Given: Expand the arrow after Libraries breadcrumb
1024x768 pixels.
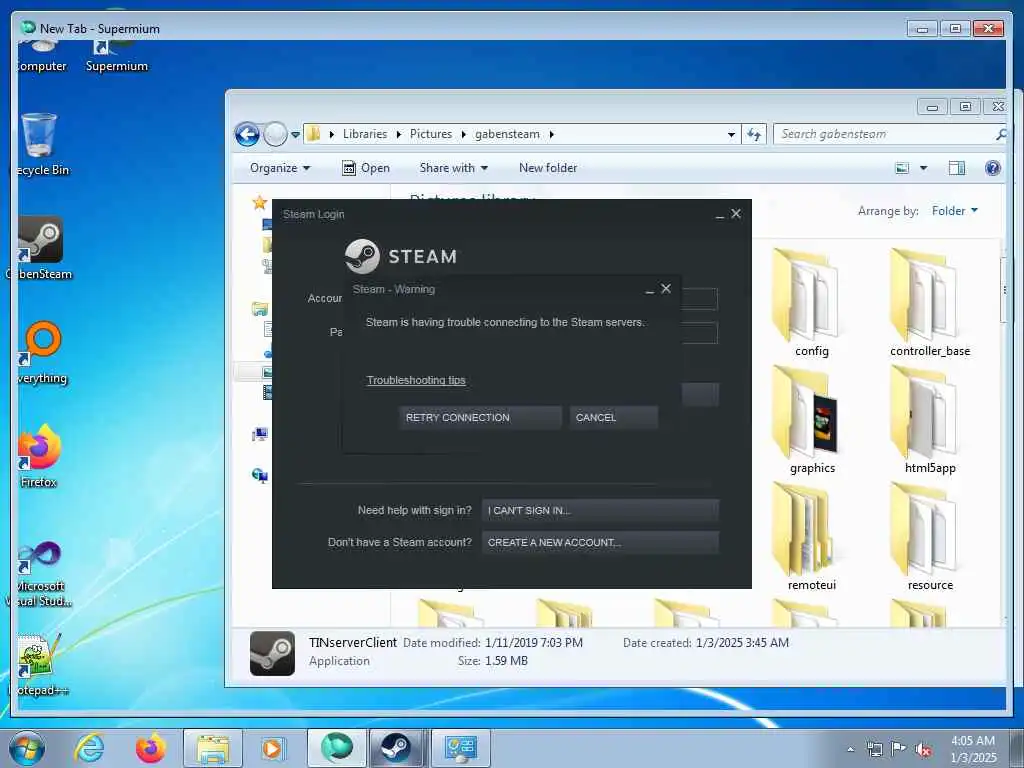Looking at the screenshot, I should tap(398, 134).
